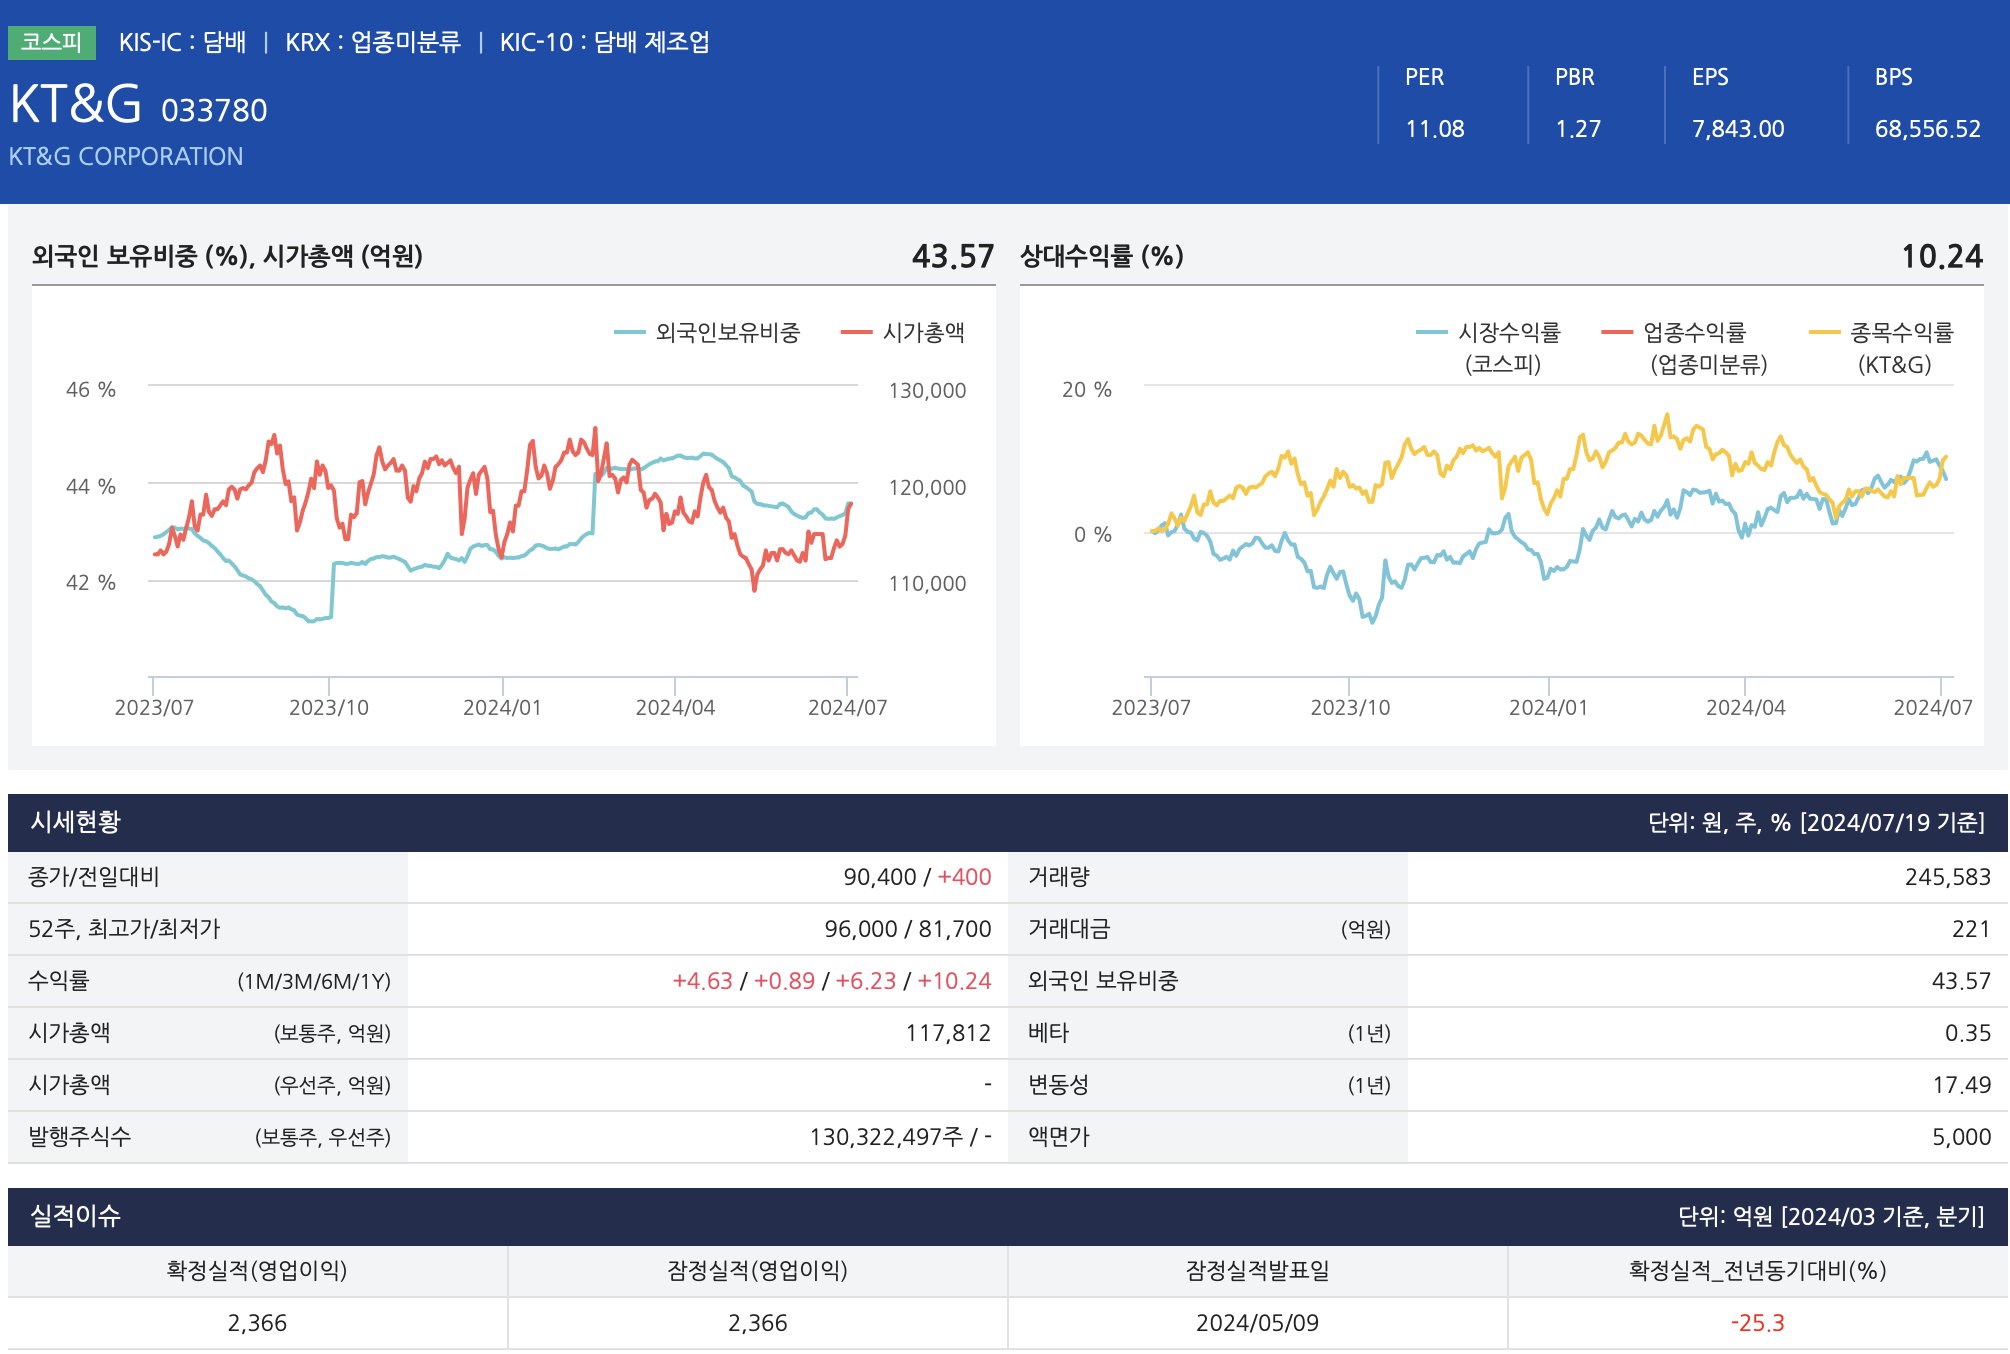
Task: Click the 시세현황 section header
Action: pyautogui.click(x=75, y=822)
